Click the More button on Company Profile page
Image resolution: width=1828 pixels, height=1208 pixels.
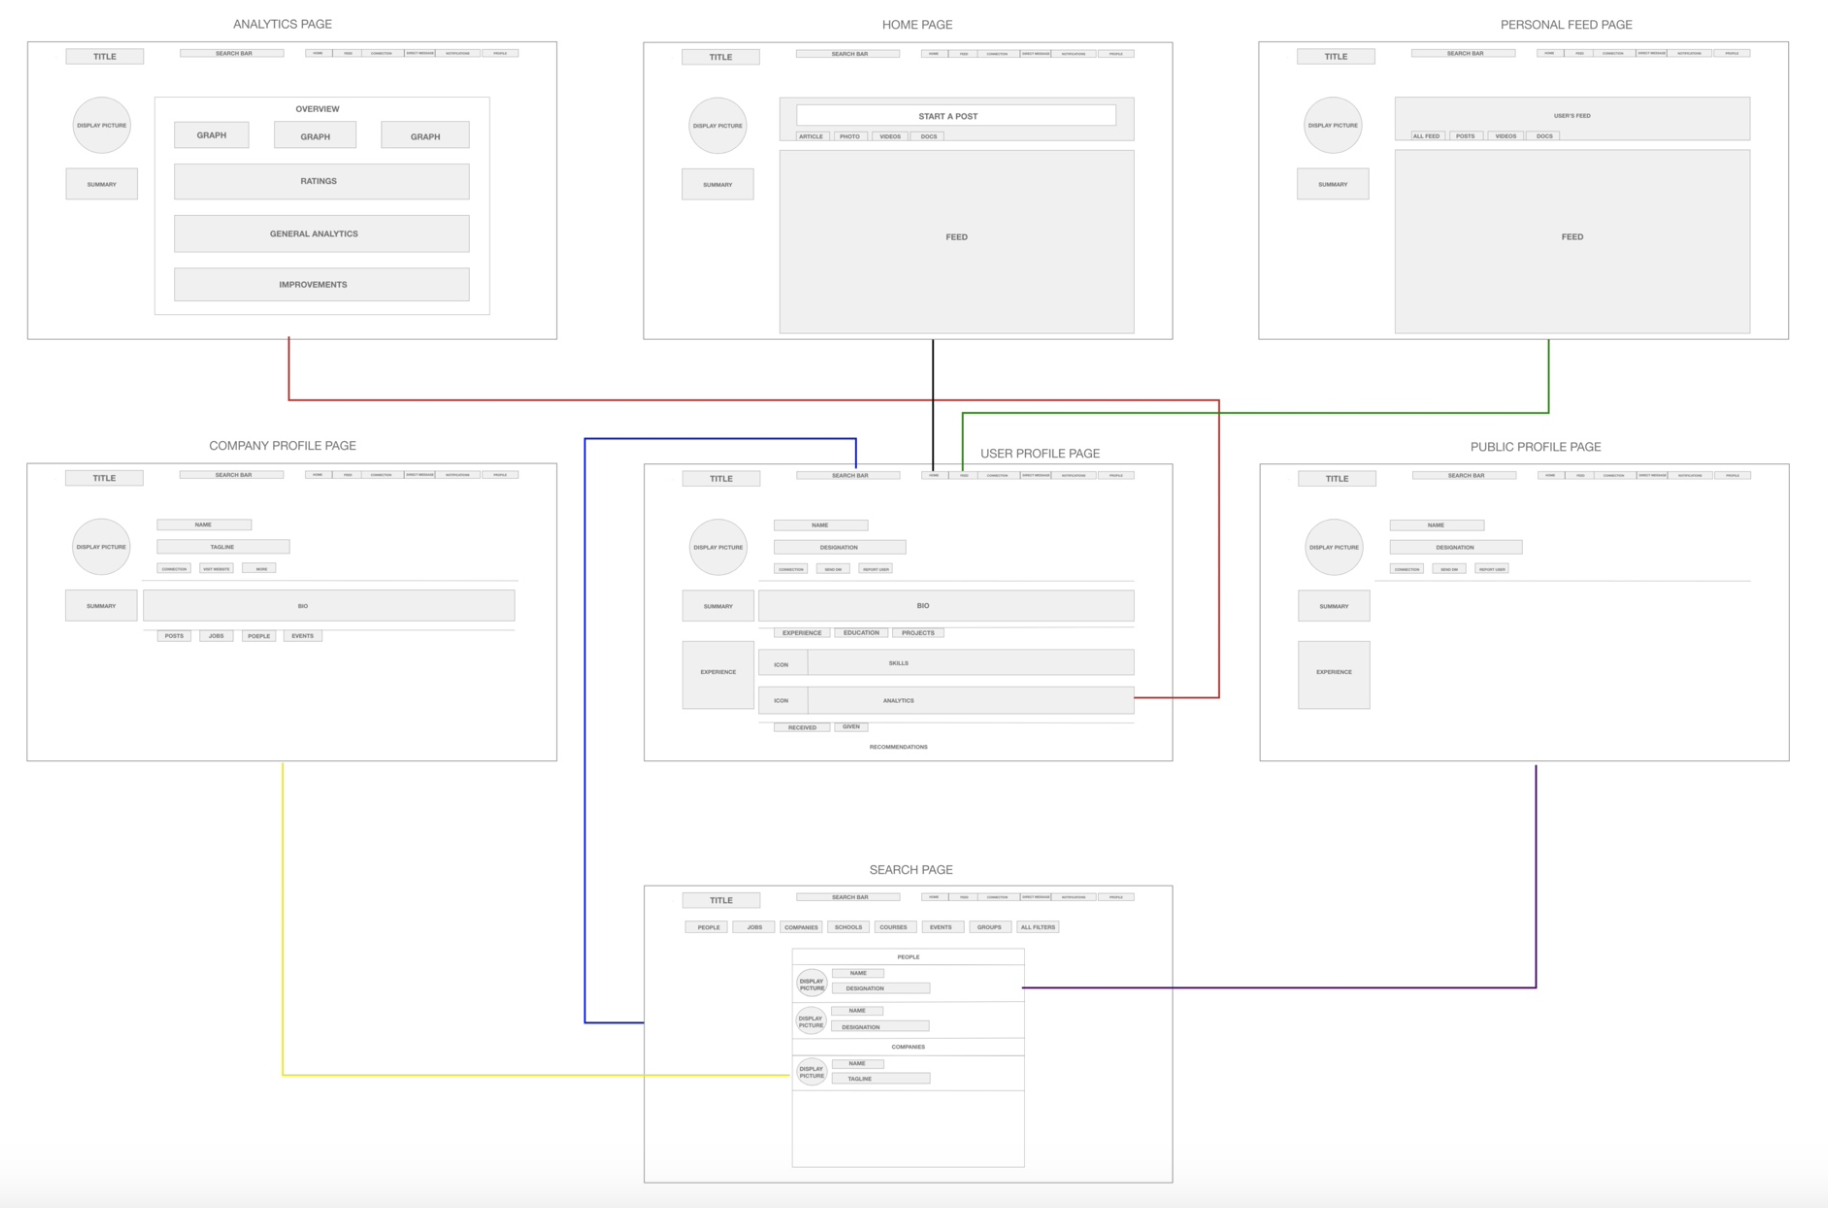coord(260,569)
